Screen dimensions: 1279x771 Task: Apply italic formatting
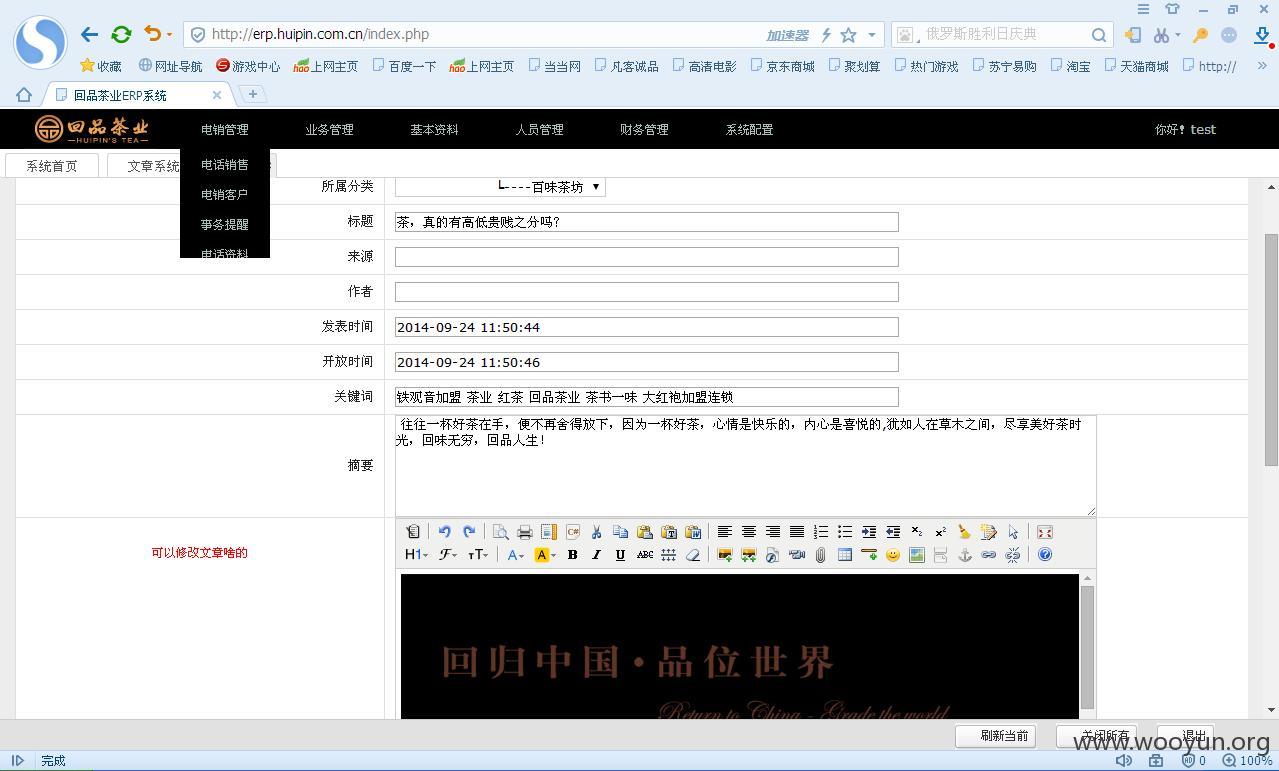pos(596,555)
